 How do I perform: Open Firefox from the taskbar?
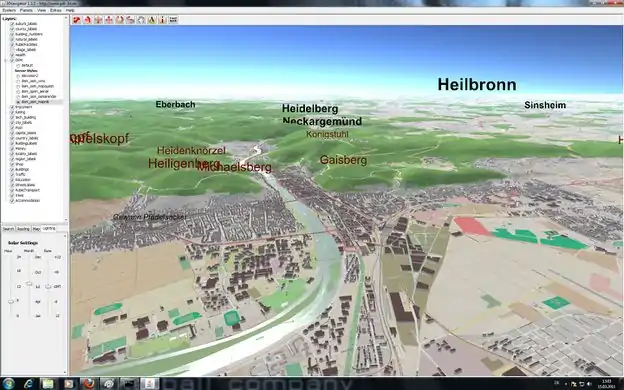click(89, 384)
